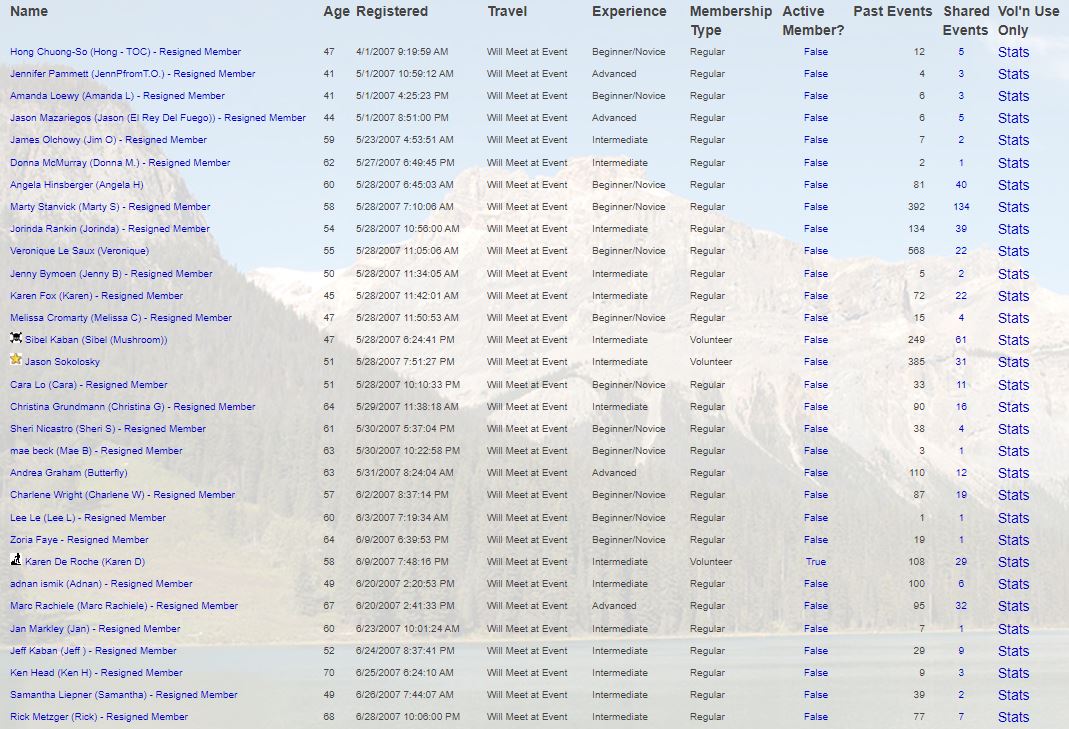Click the Past Events column header

point(892,12)
